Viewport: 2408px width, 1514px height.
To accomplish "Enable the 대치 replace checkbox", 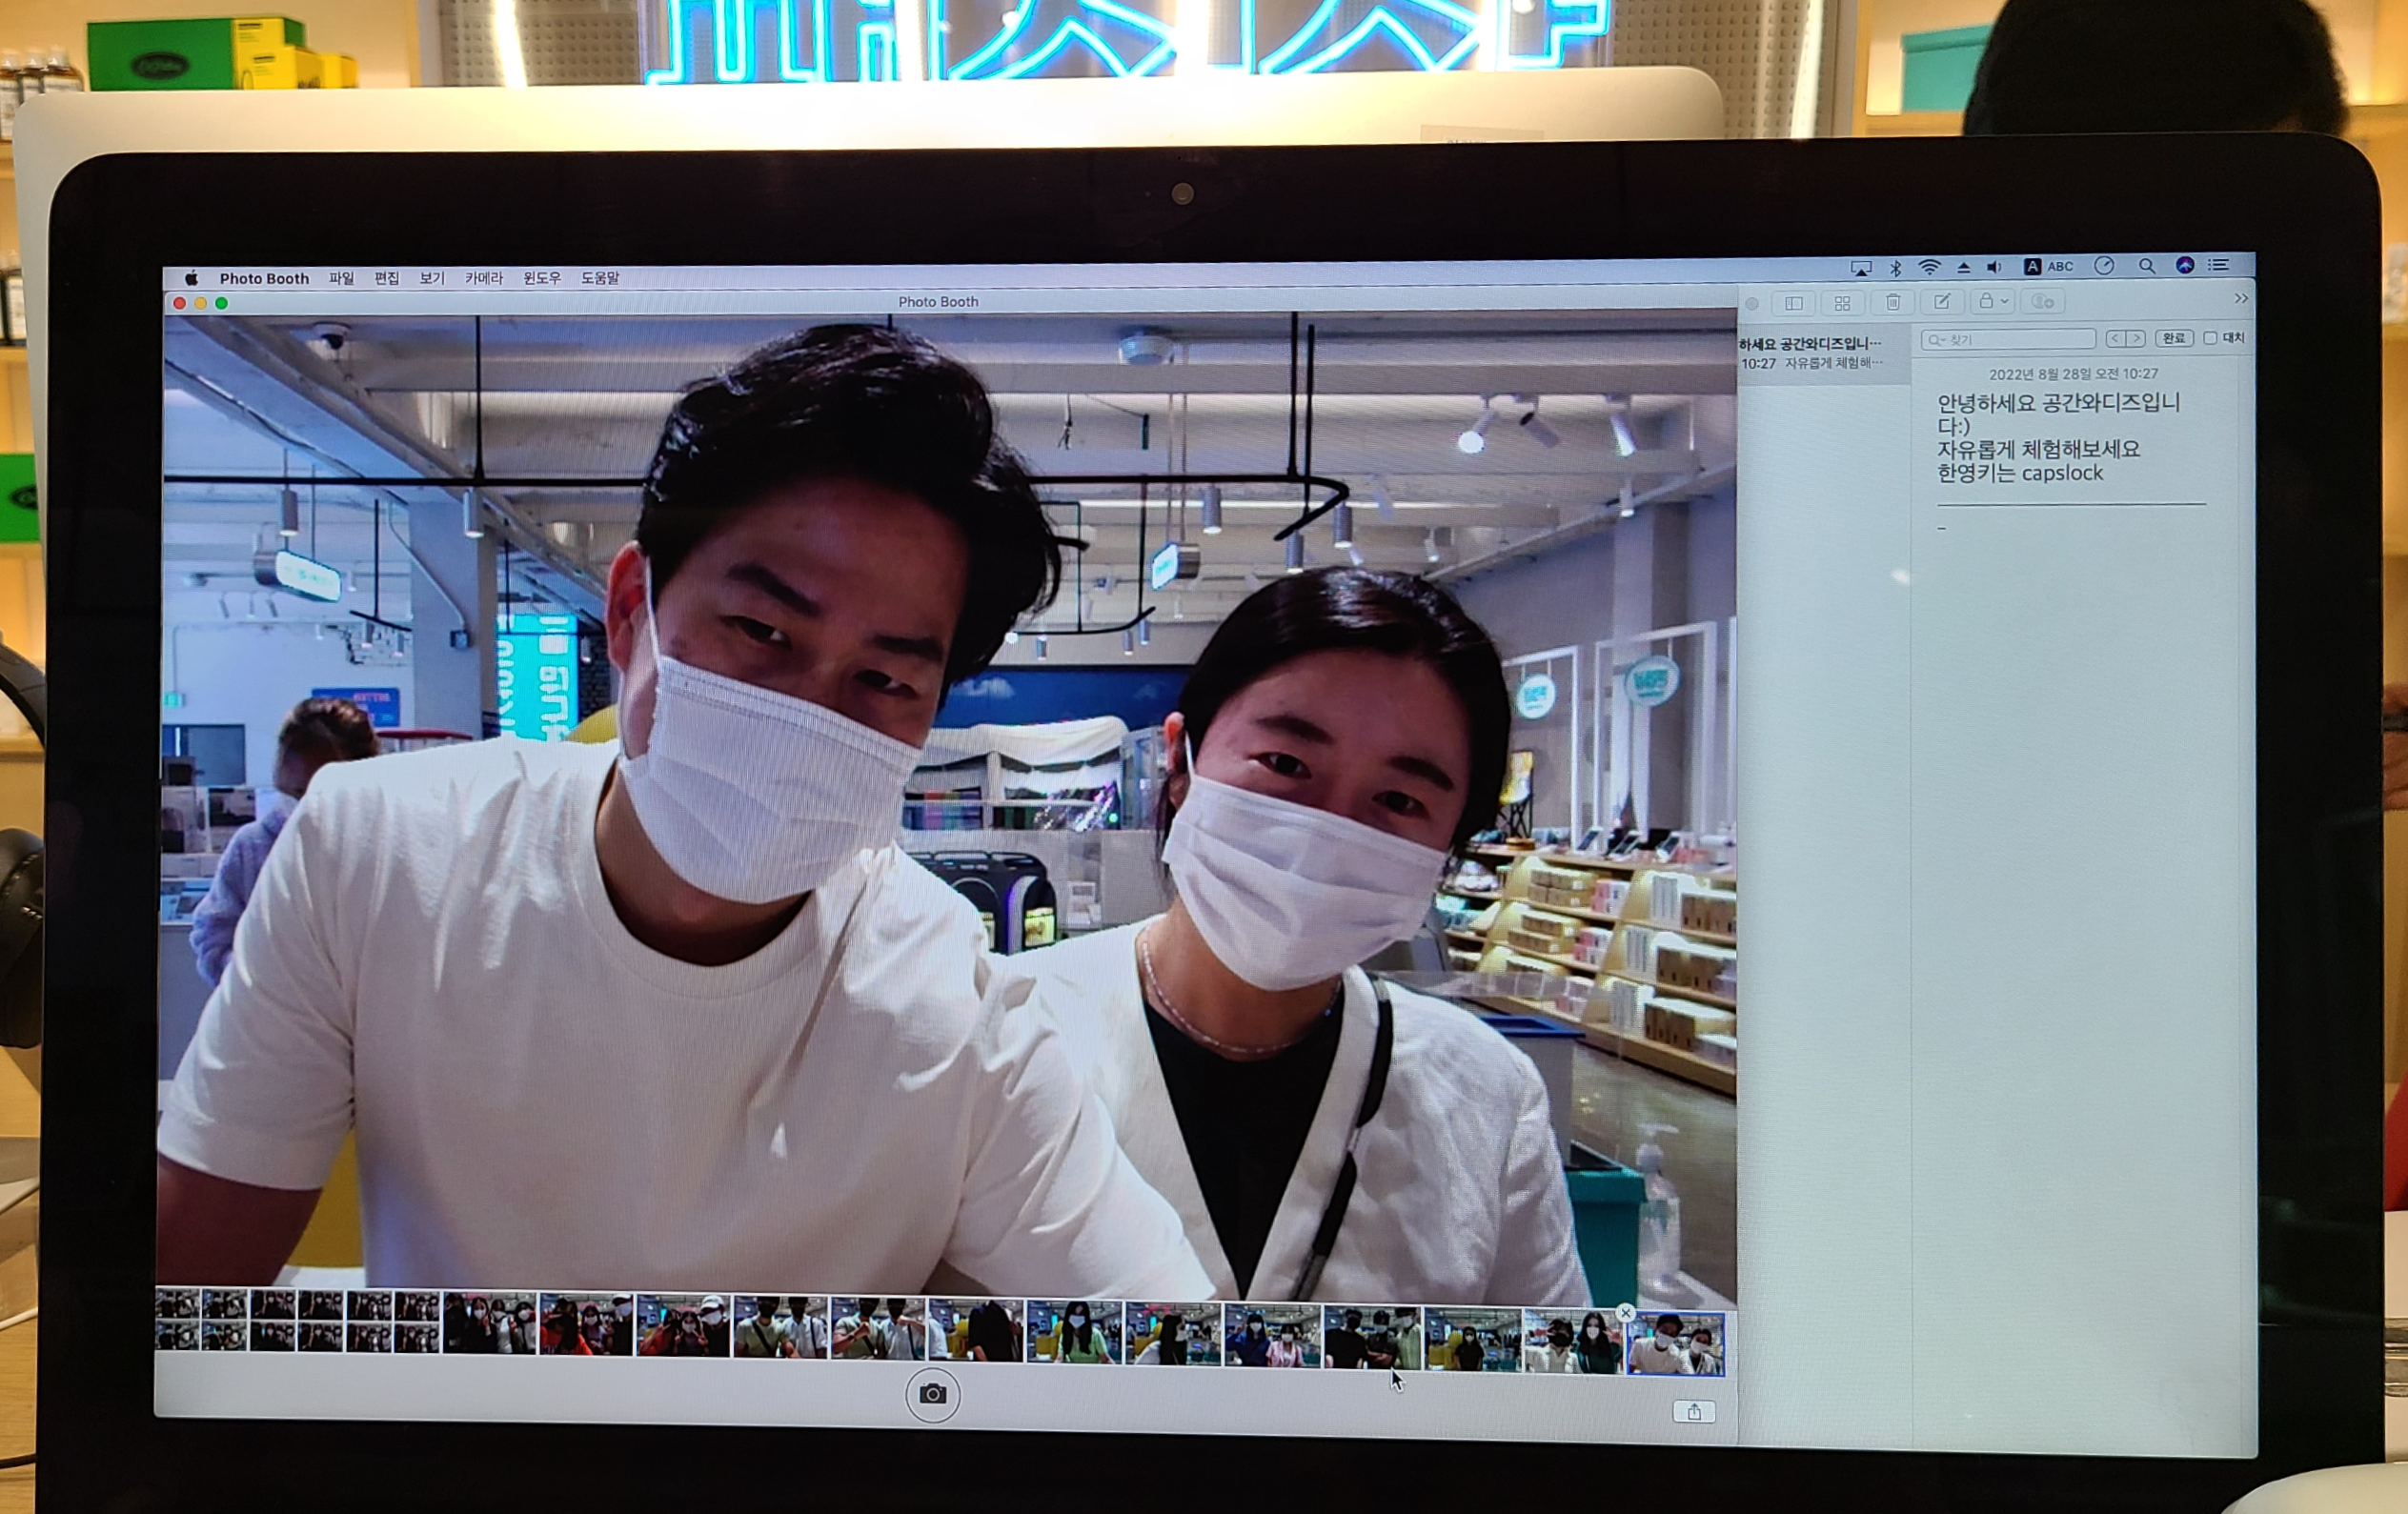I will pyautogui.click(x=2210, y=338).
